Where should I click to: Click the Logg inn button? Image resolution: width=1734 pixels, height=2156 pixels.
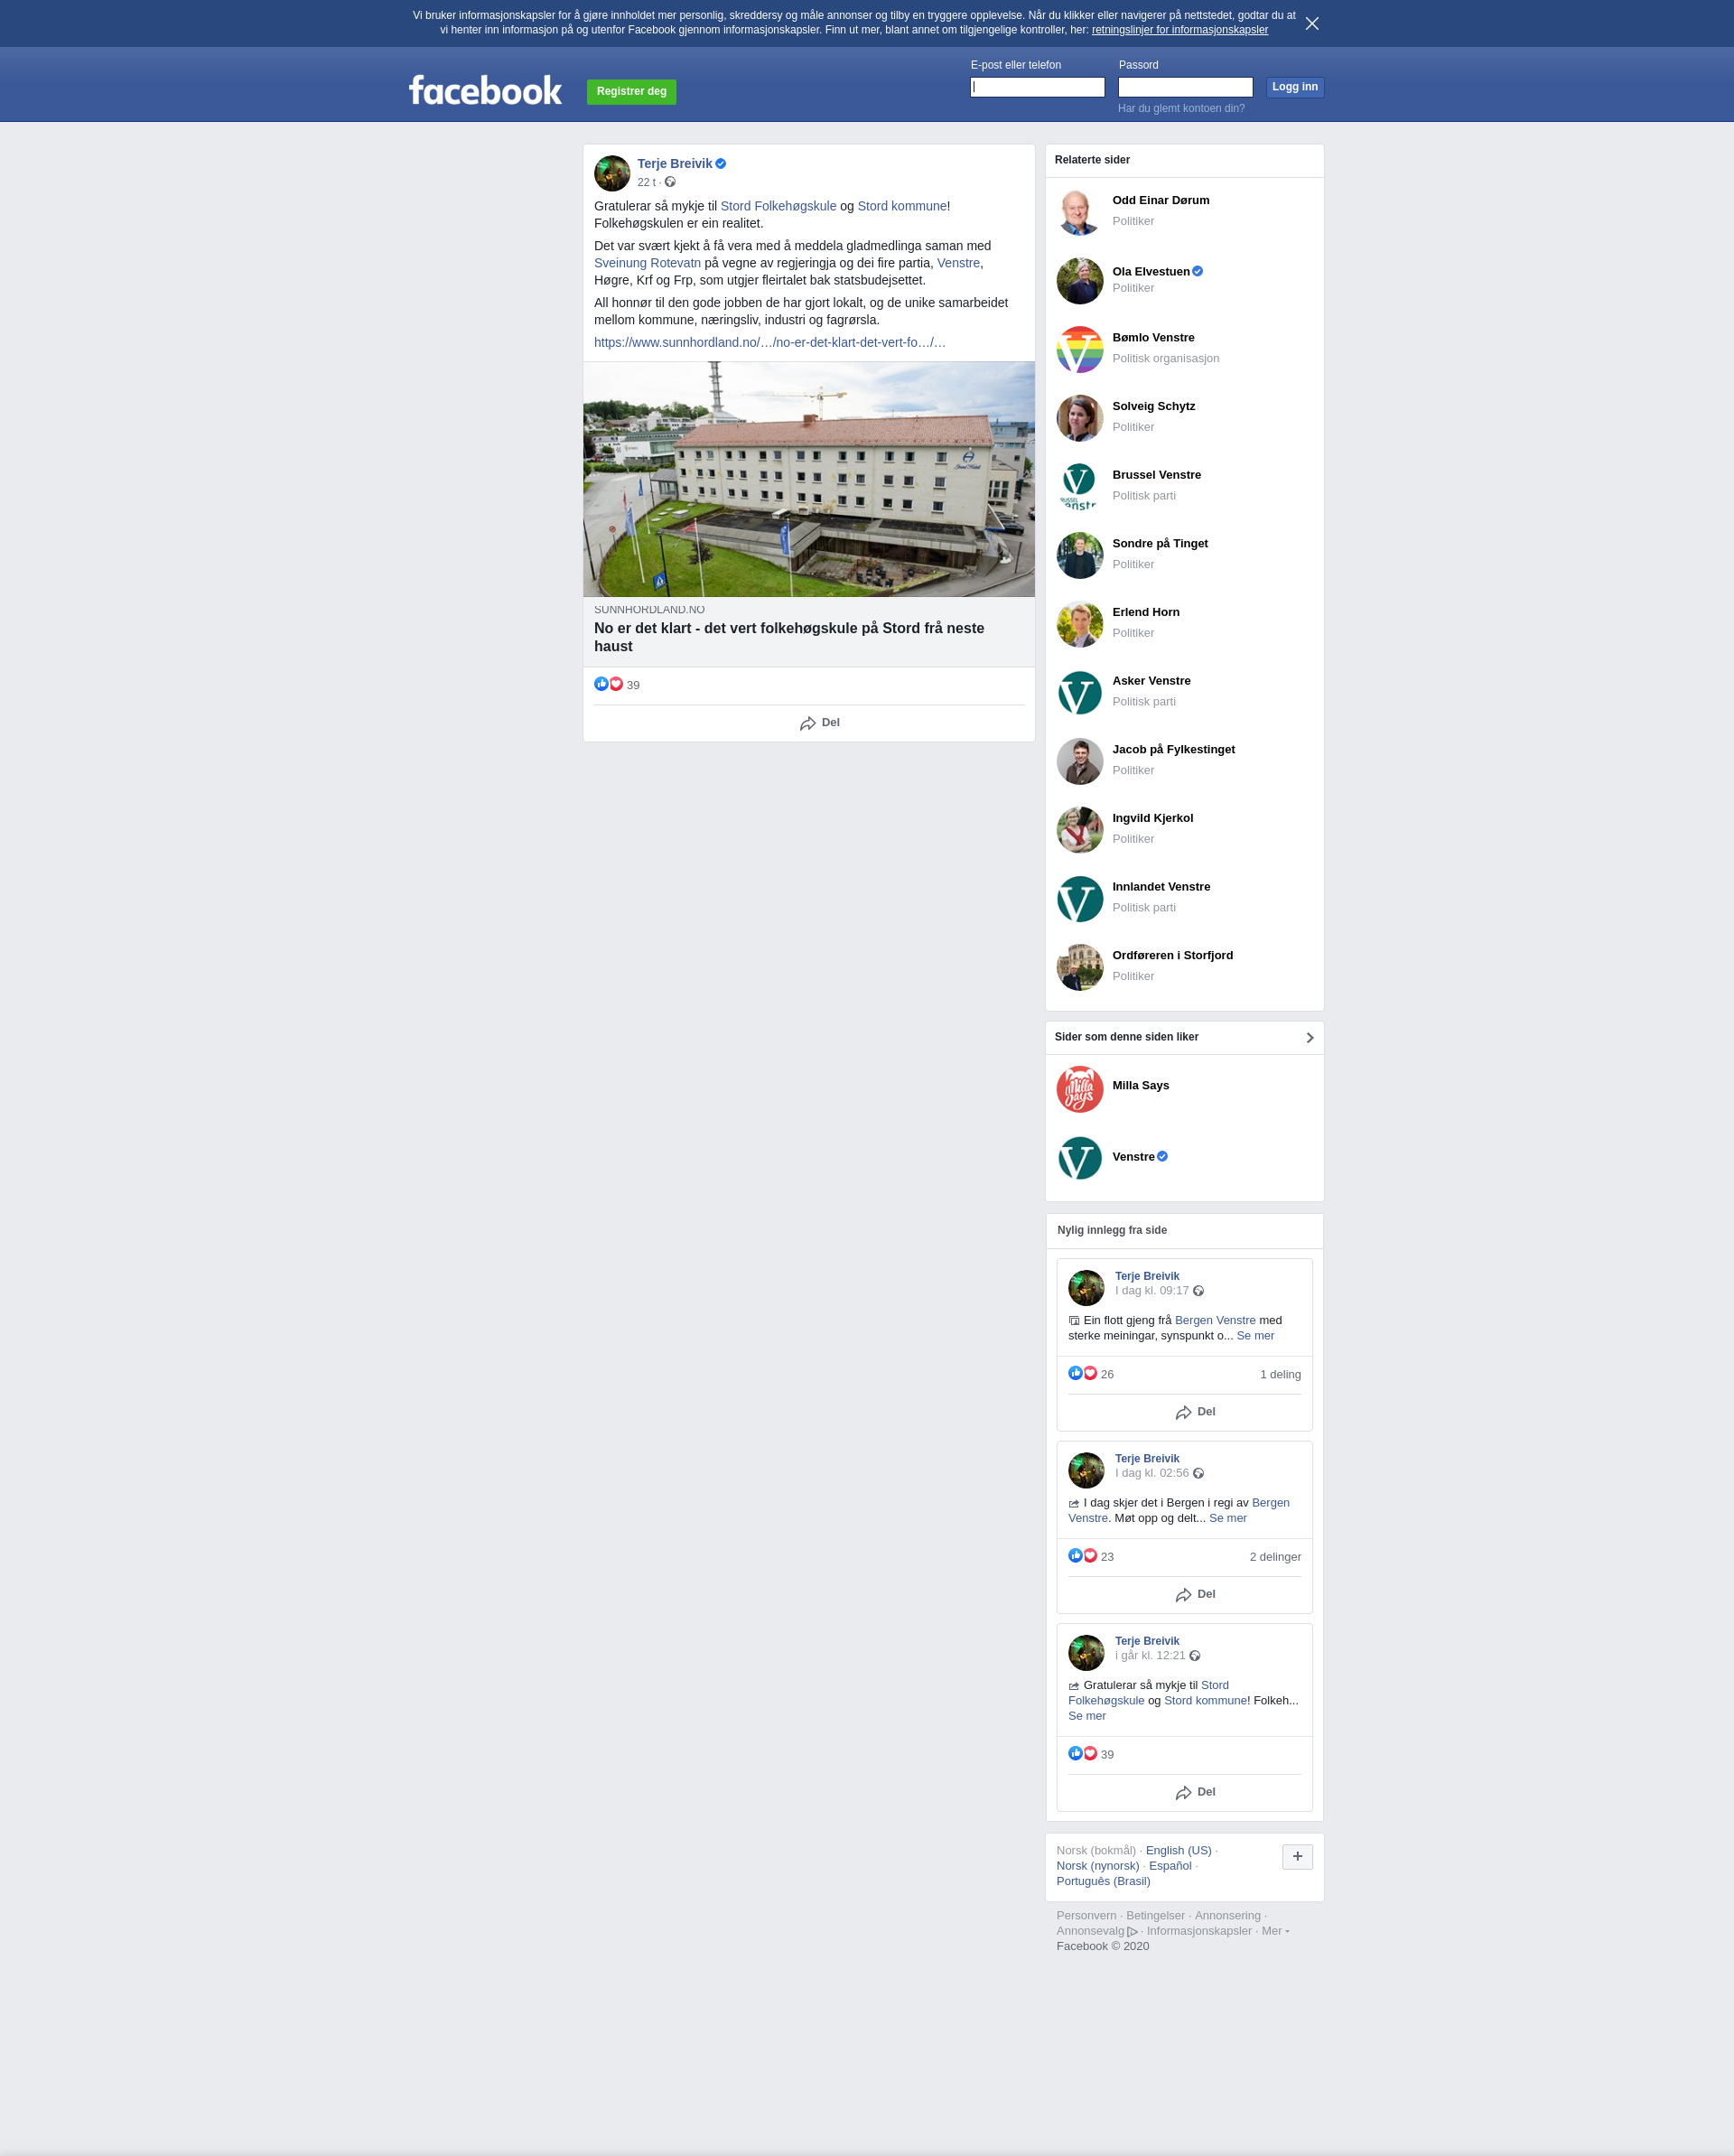tap(1295, 87)
